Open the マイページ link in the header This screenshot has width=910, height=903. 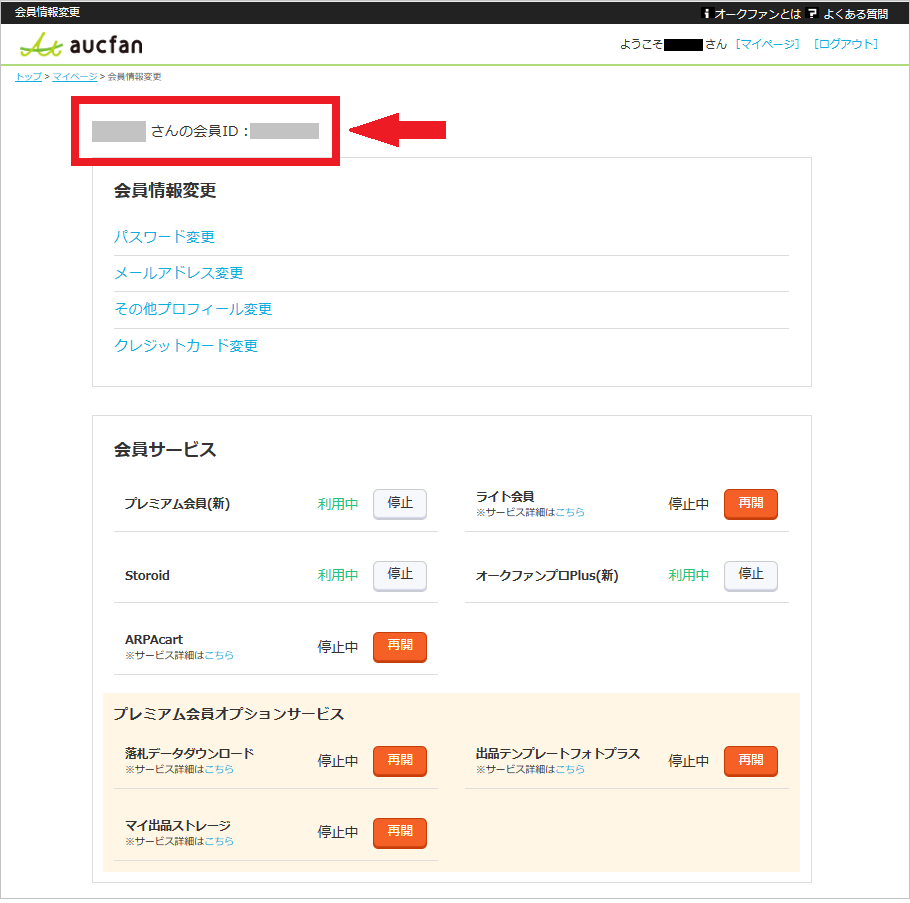pos(768,45)
